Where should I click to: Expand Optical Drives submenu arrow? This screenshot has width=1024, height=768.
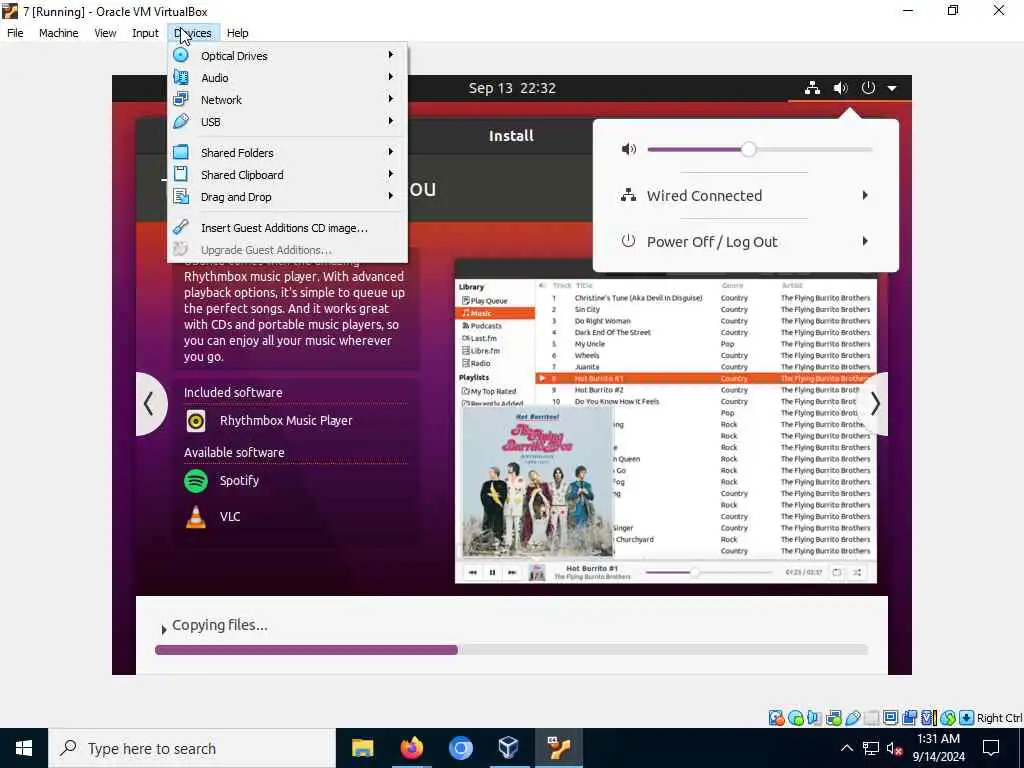click(391, 55)
